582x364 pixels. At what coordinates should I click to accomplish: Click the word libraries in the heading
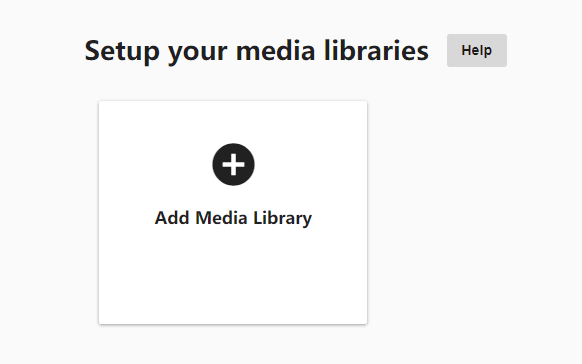[x=376, y=50]
